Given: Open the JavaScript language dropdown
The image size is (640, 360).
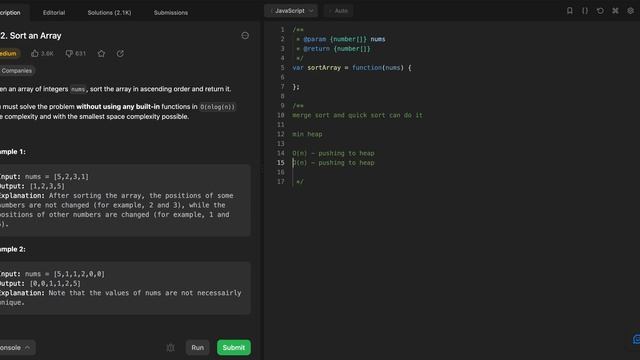Looking at the screenshot, I should [x=291, y=11].
